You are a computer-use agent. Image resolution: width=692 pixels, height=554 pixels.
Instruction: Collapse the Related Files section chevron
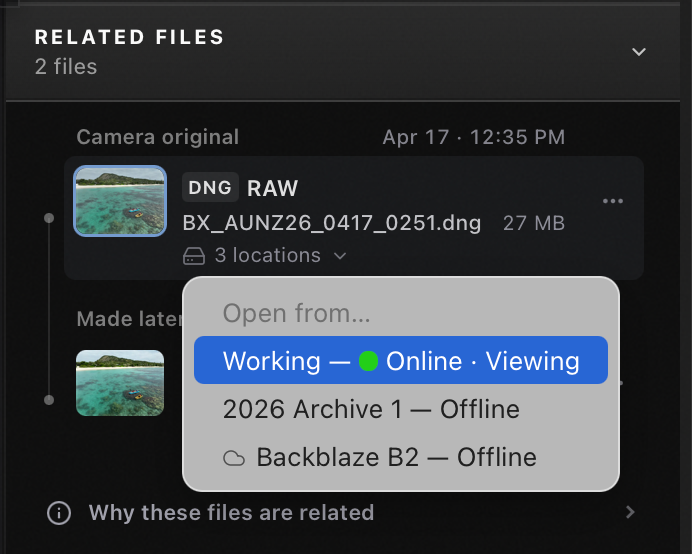point(639,52)
